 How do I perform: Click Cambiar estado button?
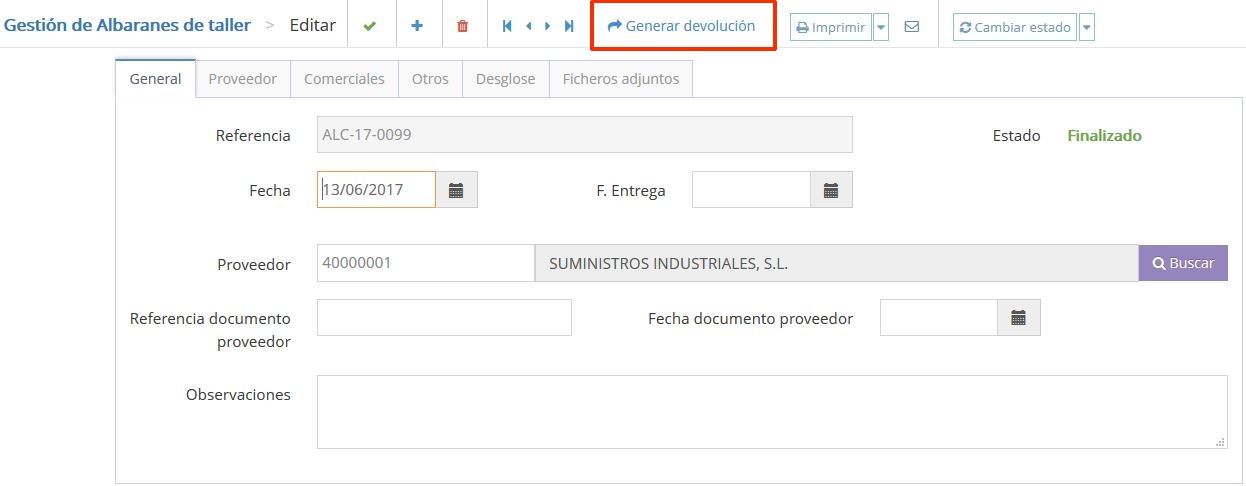coord(1015,27)
